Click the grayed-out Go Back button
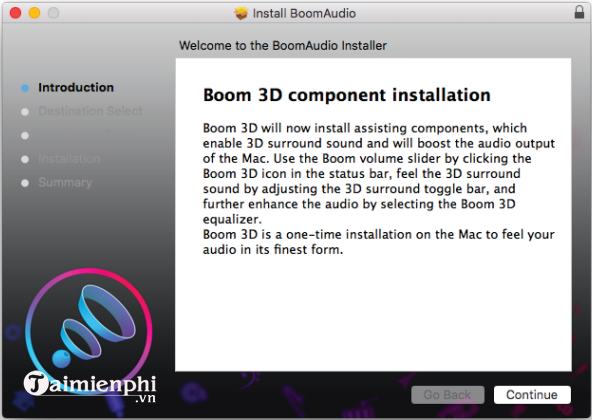Screen dimensions: 592x420 [x=447, y=395]
